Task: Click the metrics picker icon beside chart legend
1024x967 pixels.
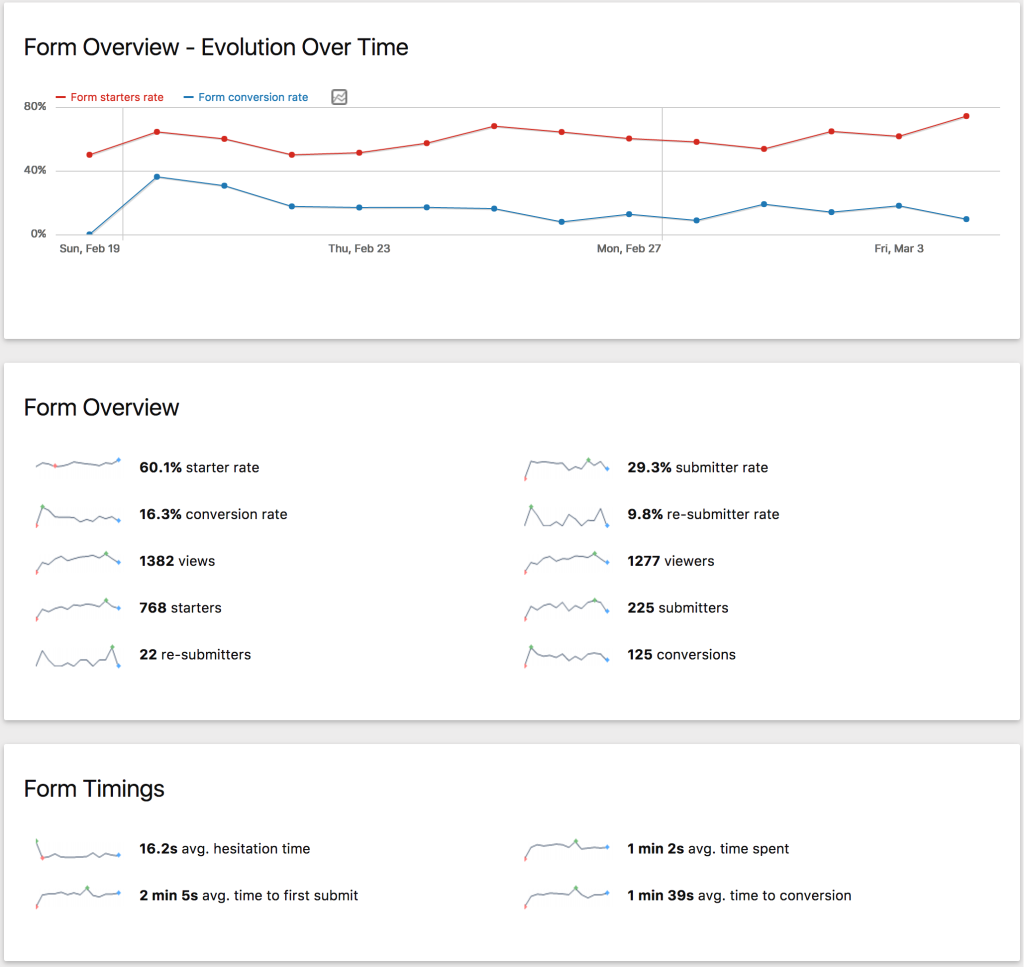Action: pyautogui.click(x=339, y=97)
